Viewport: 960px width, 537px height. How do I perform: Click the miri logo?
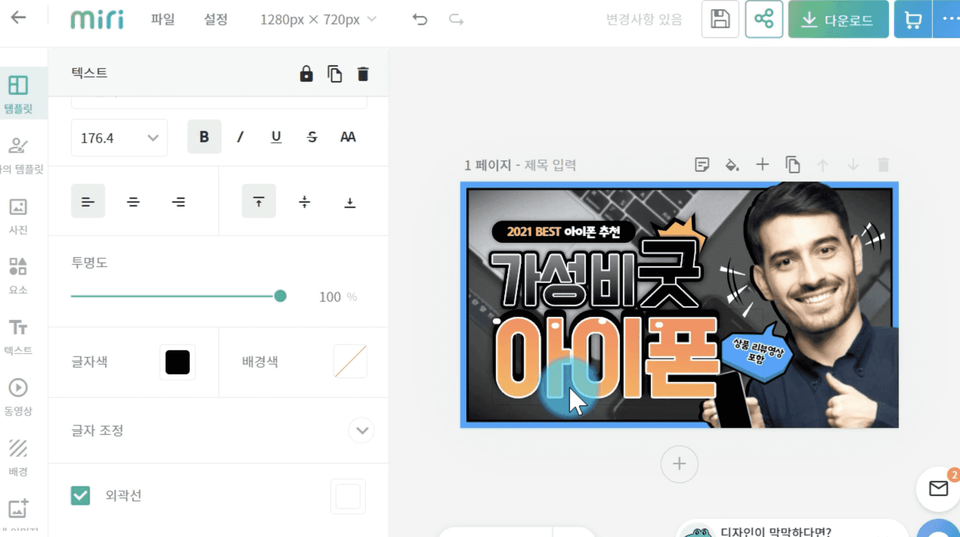pyautogui.click(x=97, y=20)
